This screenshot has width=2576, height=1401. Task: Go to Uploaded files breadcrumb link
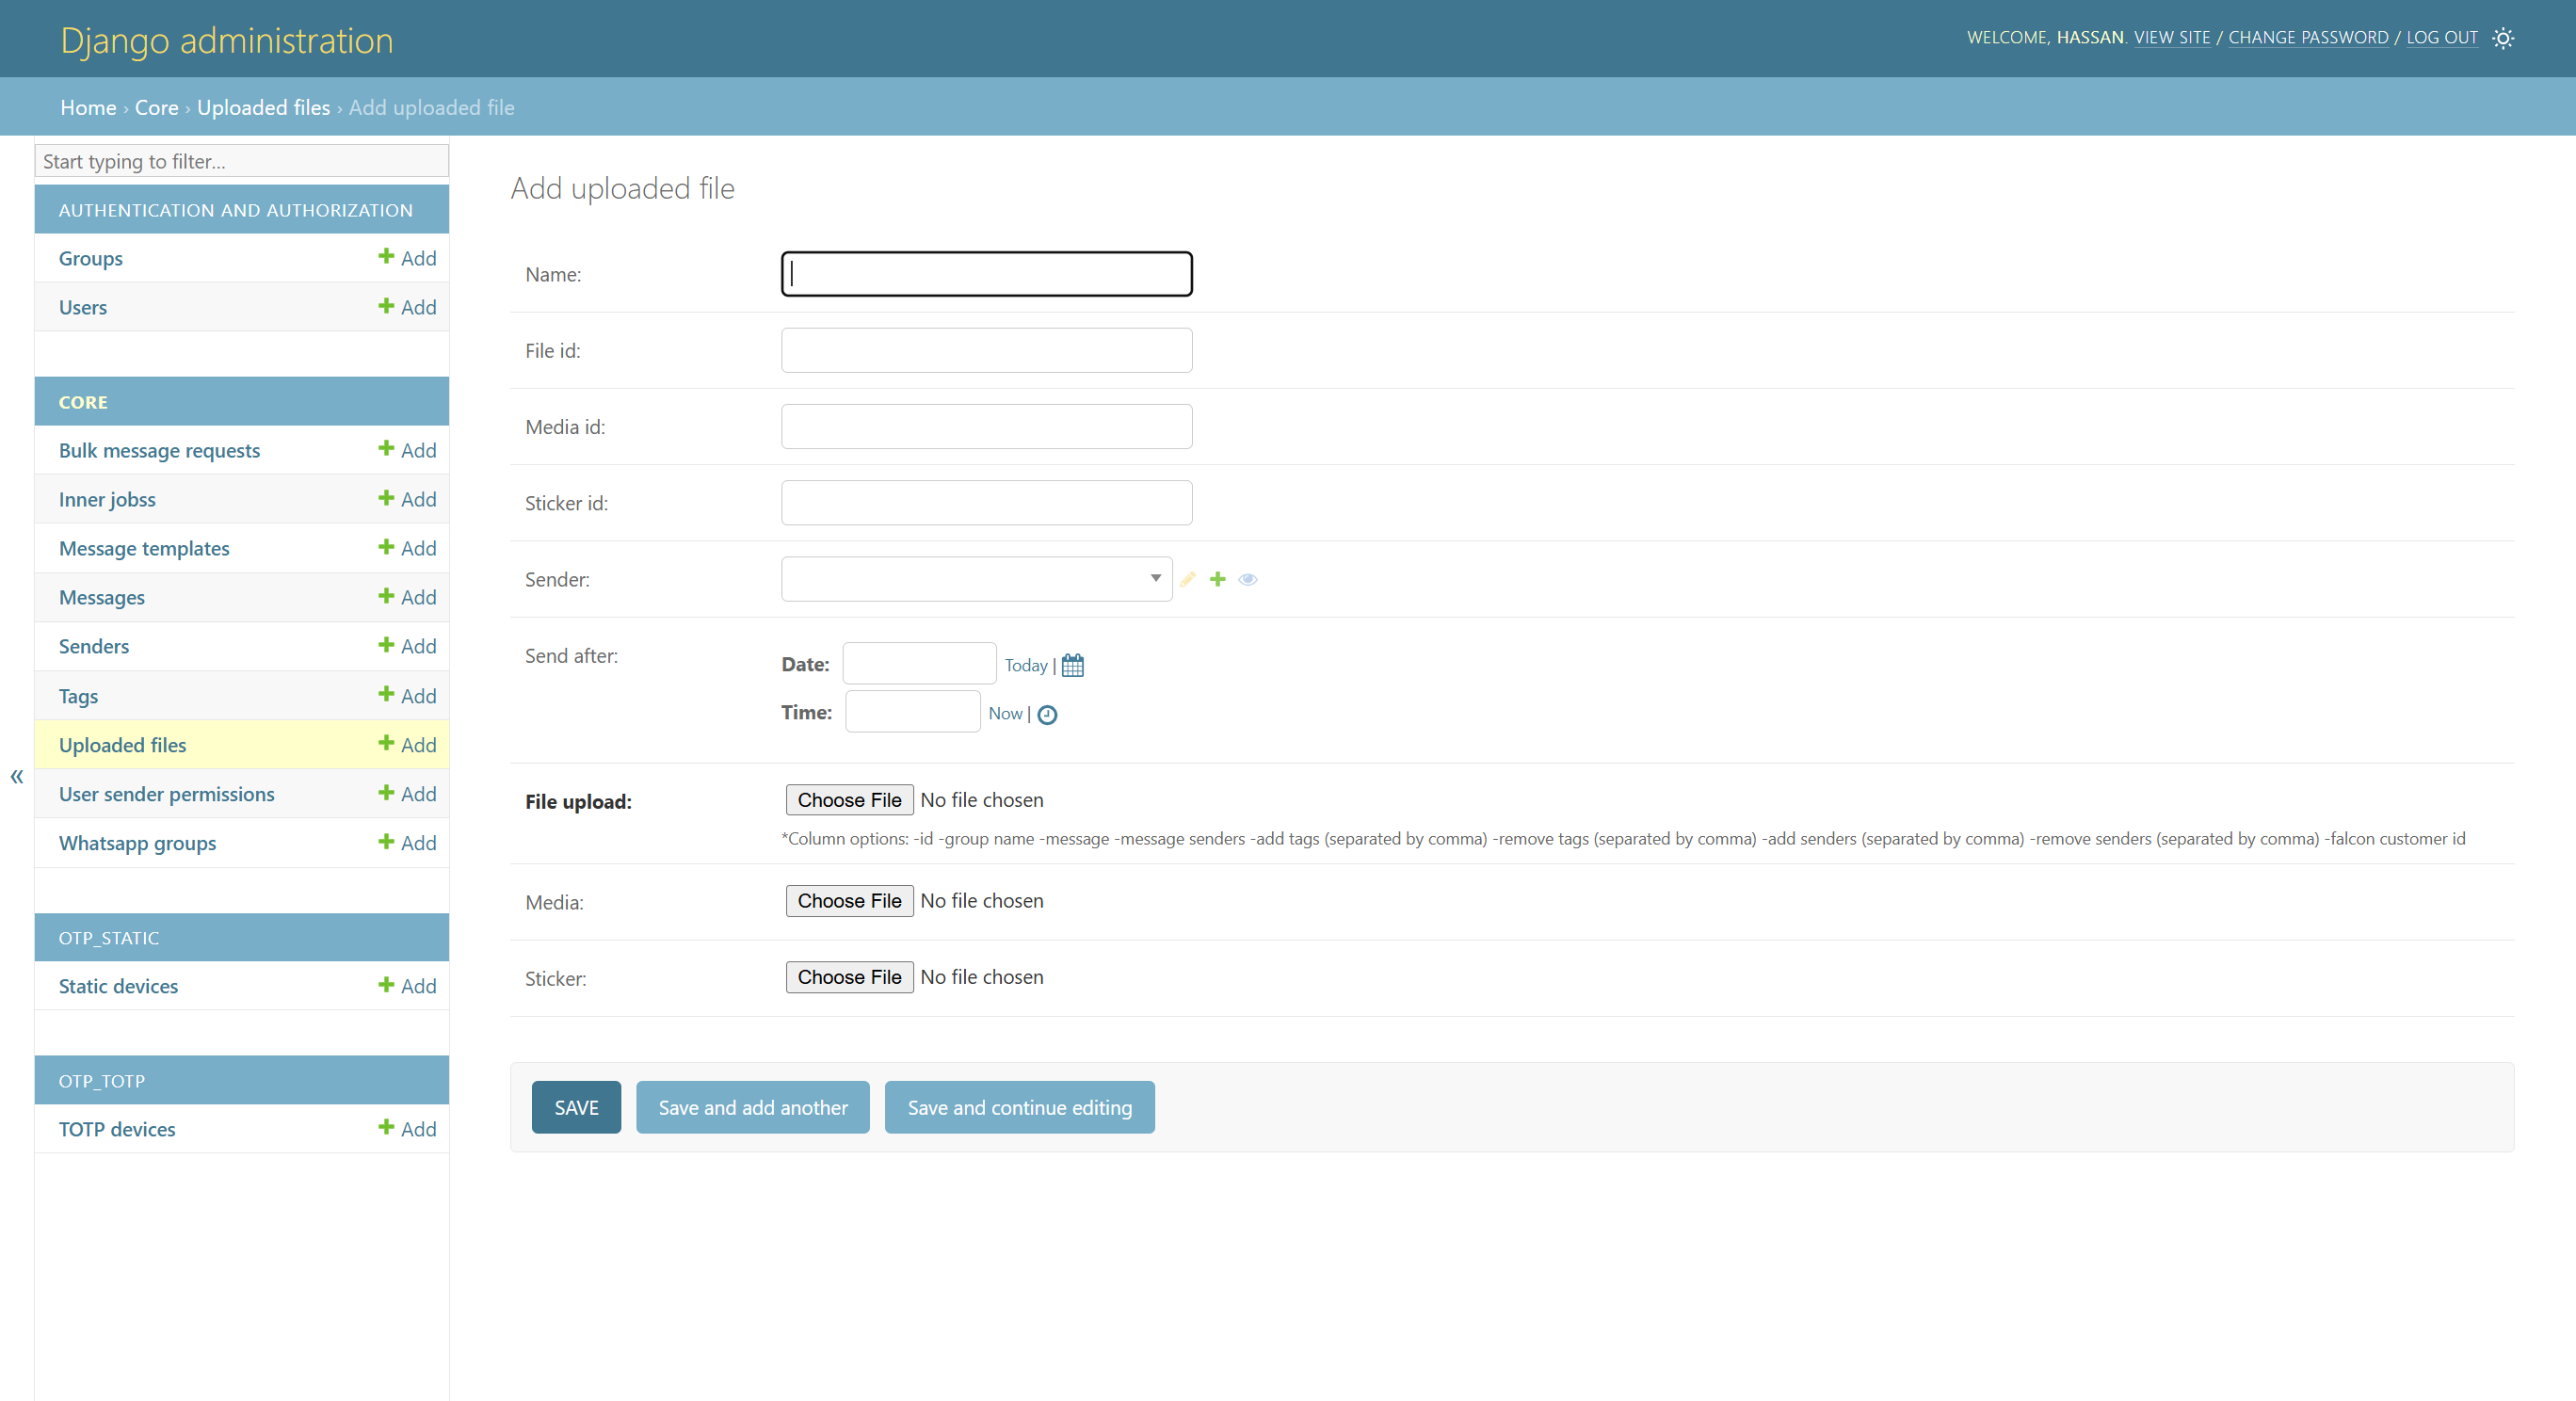tap(263, 107)
